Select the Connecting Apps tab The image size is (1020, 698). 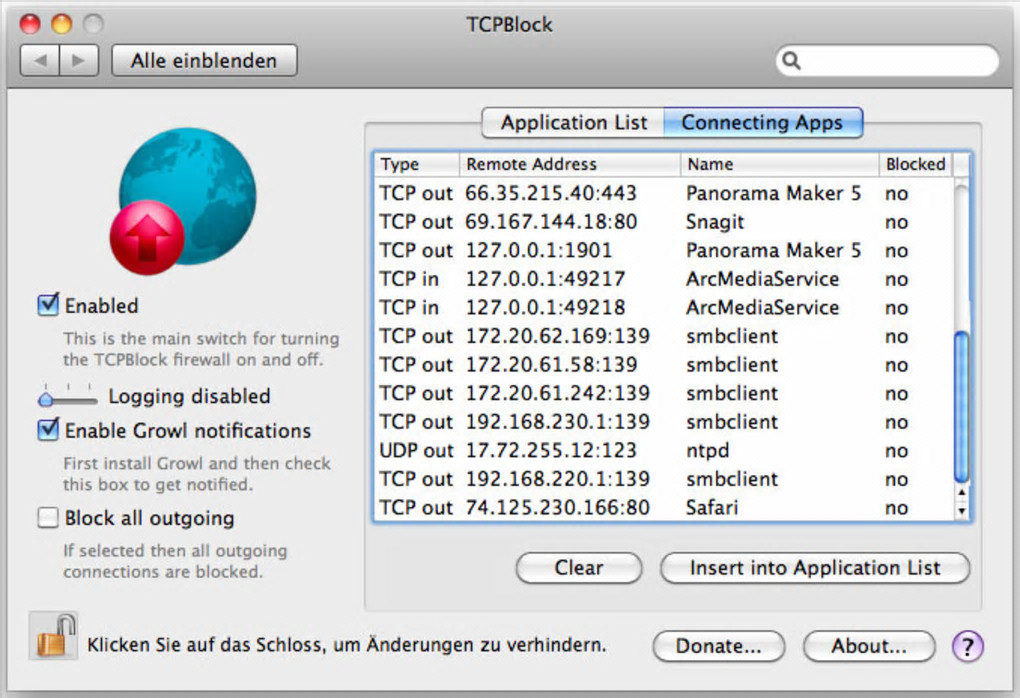tap(763, 122)
